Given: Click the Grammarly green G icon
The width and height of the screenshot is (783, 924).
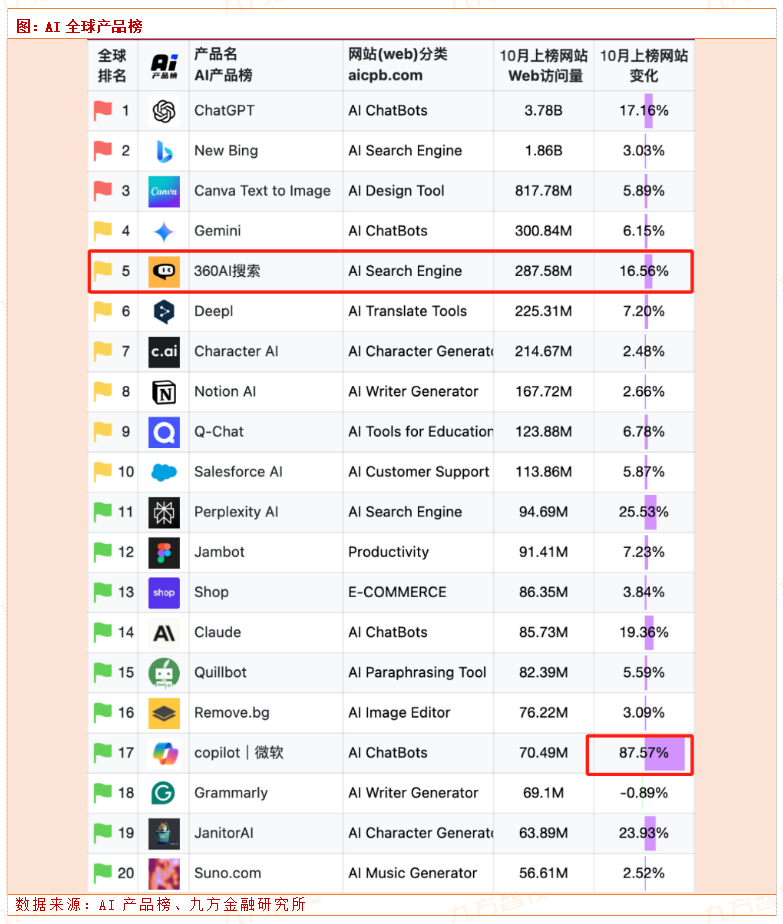Looking at the screenshot, I should click(x=164, y=793).
